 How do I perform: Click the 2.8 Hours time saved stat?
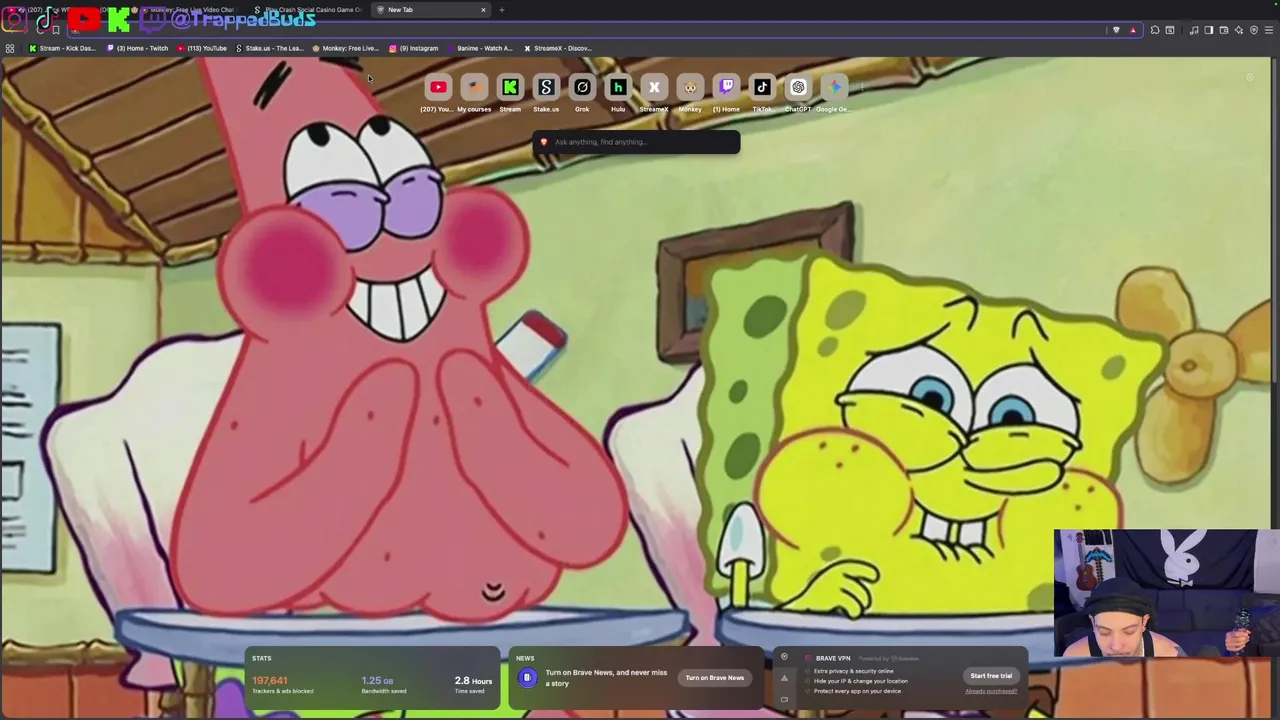(473, 684)
